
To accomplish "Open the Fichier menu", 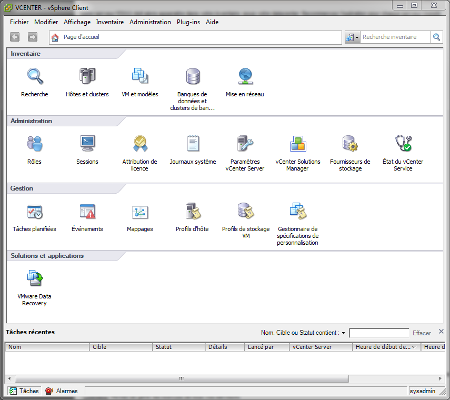I will (19, 22).
